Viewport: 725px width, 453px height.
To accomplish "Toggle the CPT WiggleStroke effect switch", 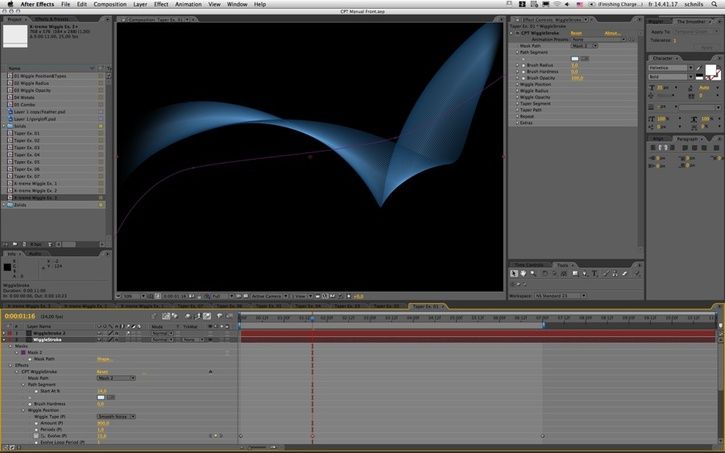I will coord(210,371).
